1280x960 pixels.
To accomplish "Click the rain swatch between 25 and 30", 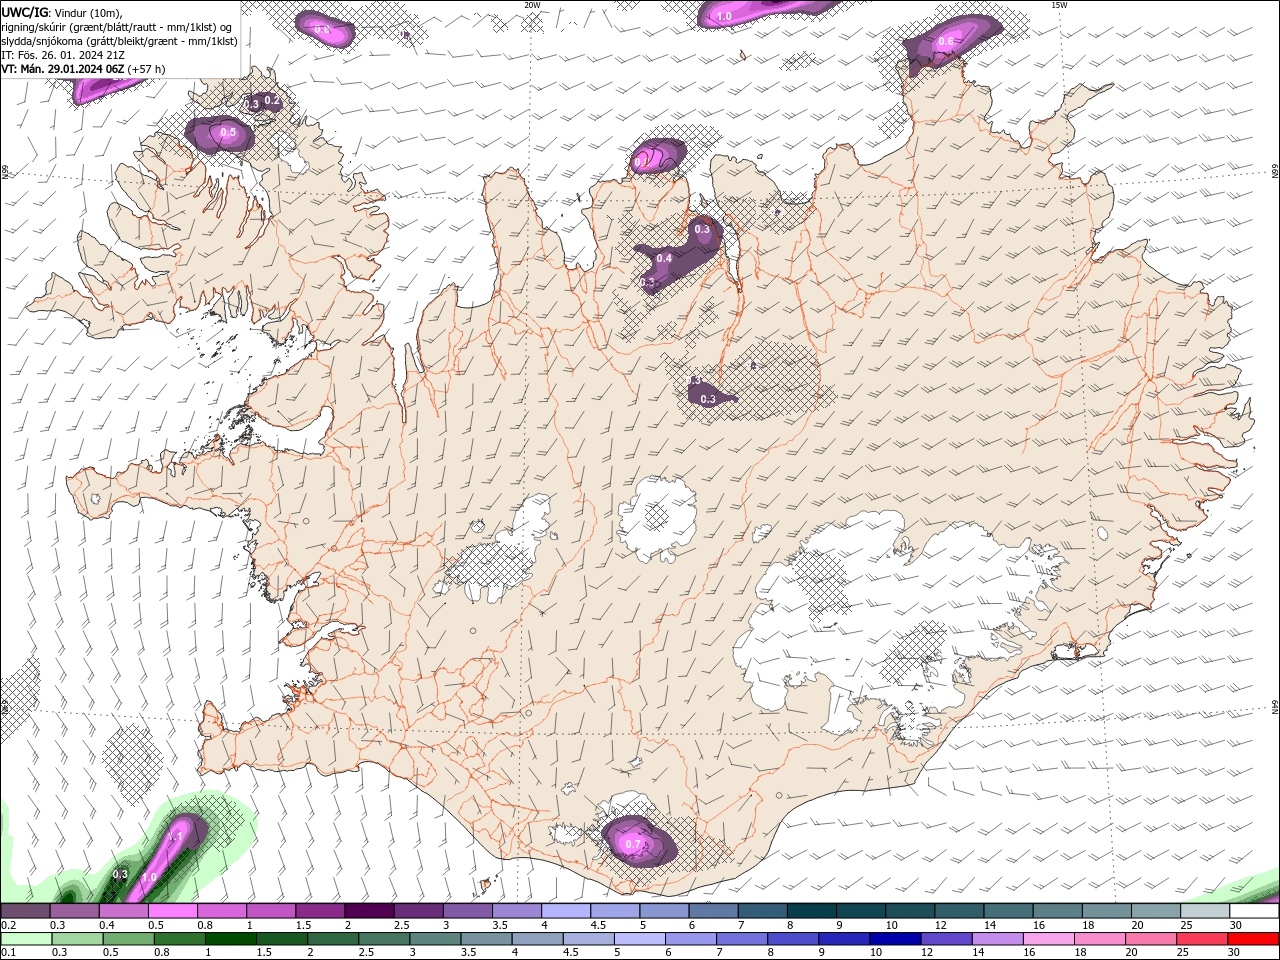I will click(1202, 939).
